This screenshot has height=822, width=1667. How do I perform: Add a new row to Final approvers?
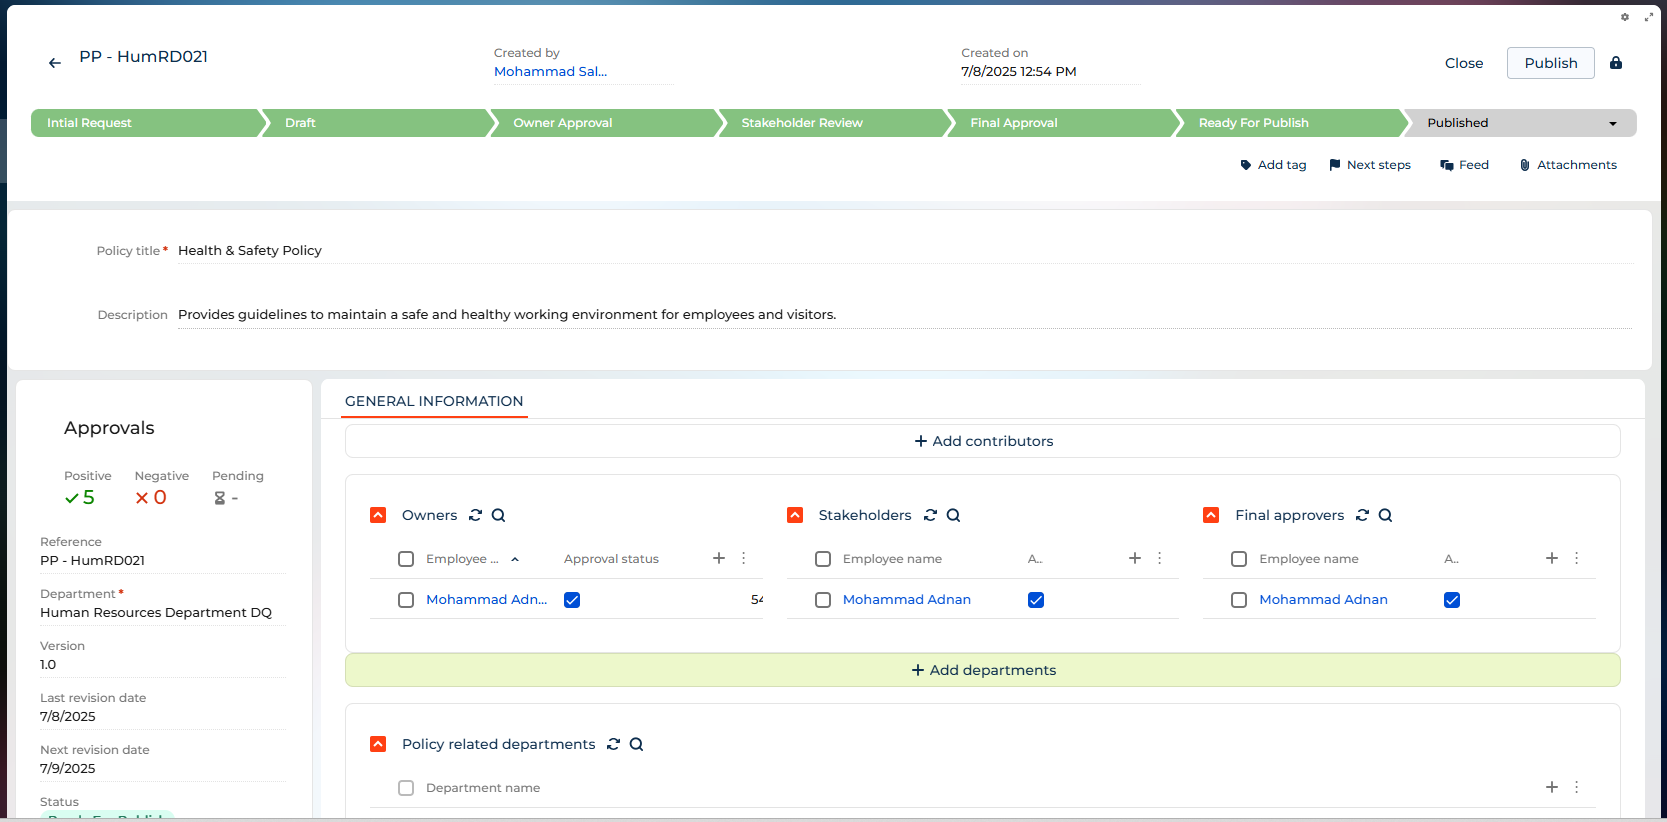pos(1551,558)
